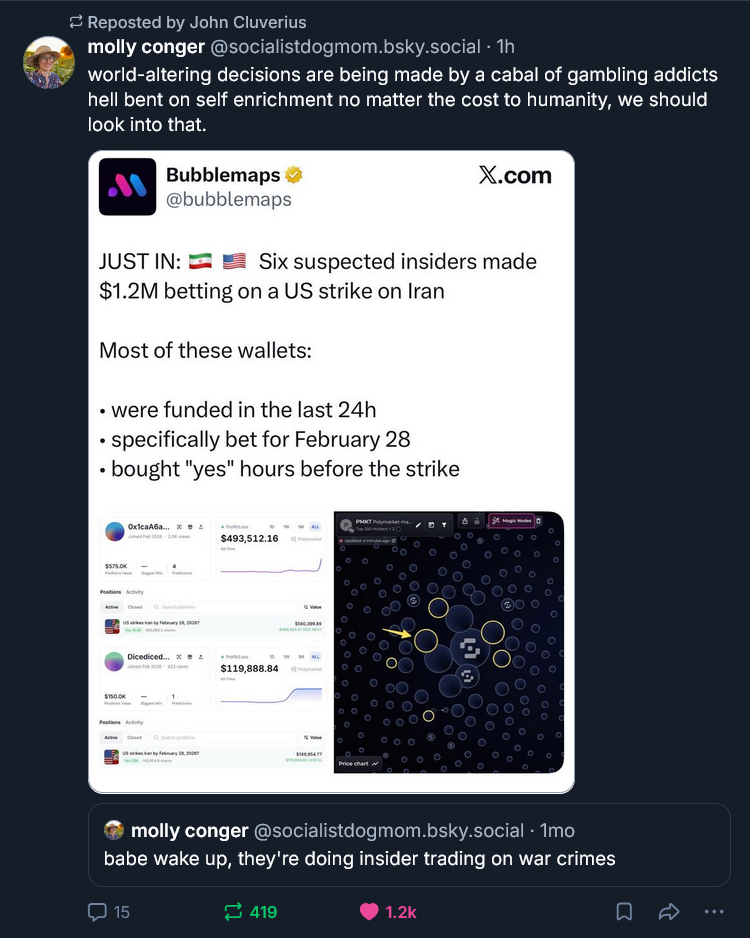Click the small avatar in quoted post
The image size is (750, 938).
coord(115,830)
